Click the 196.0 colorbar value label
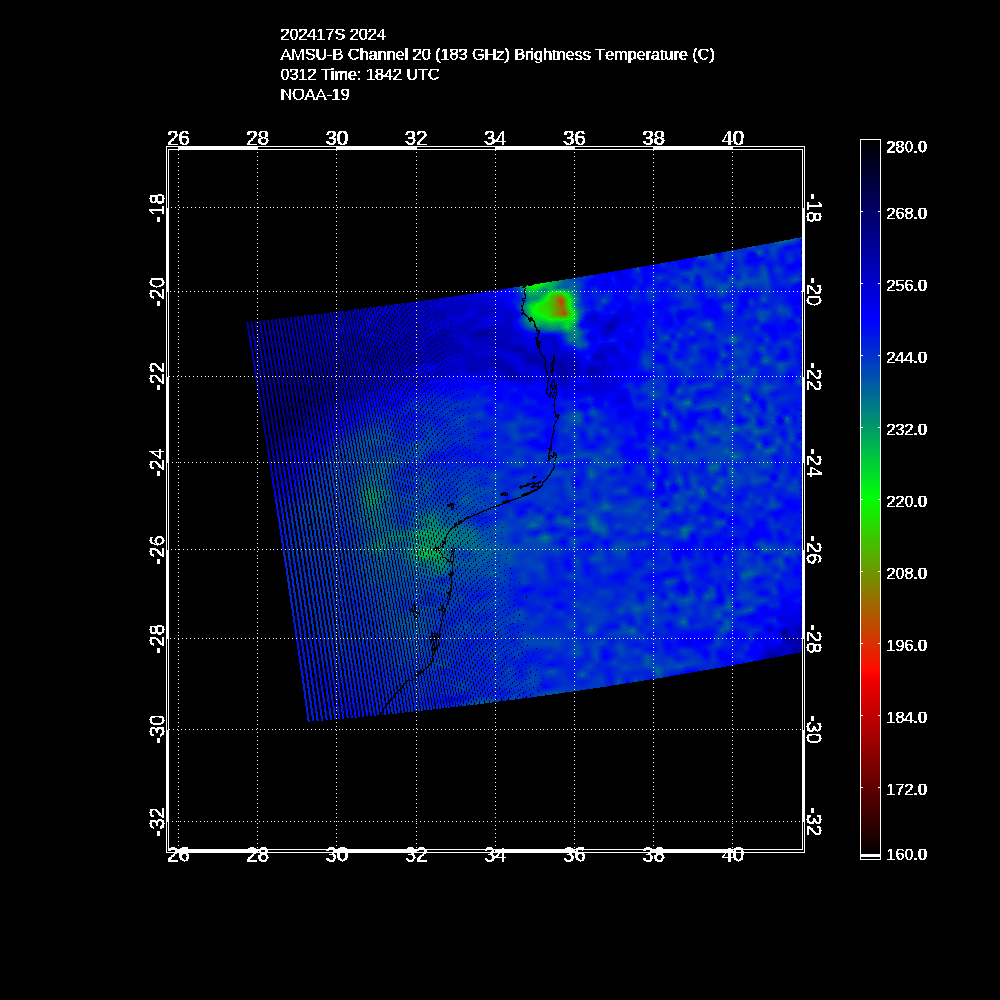Viewport: 1000px width, 1000px height. pos(907,645)
